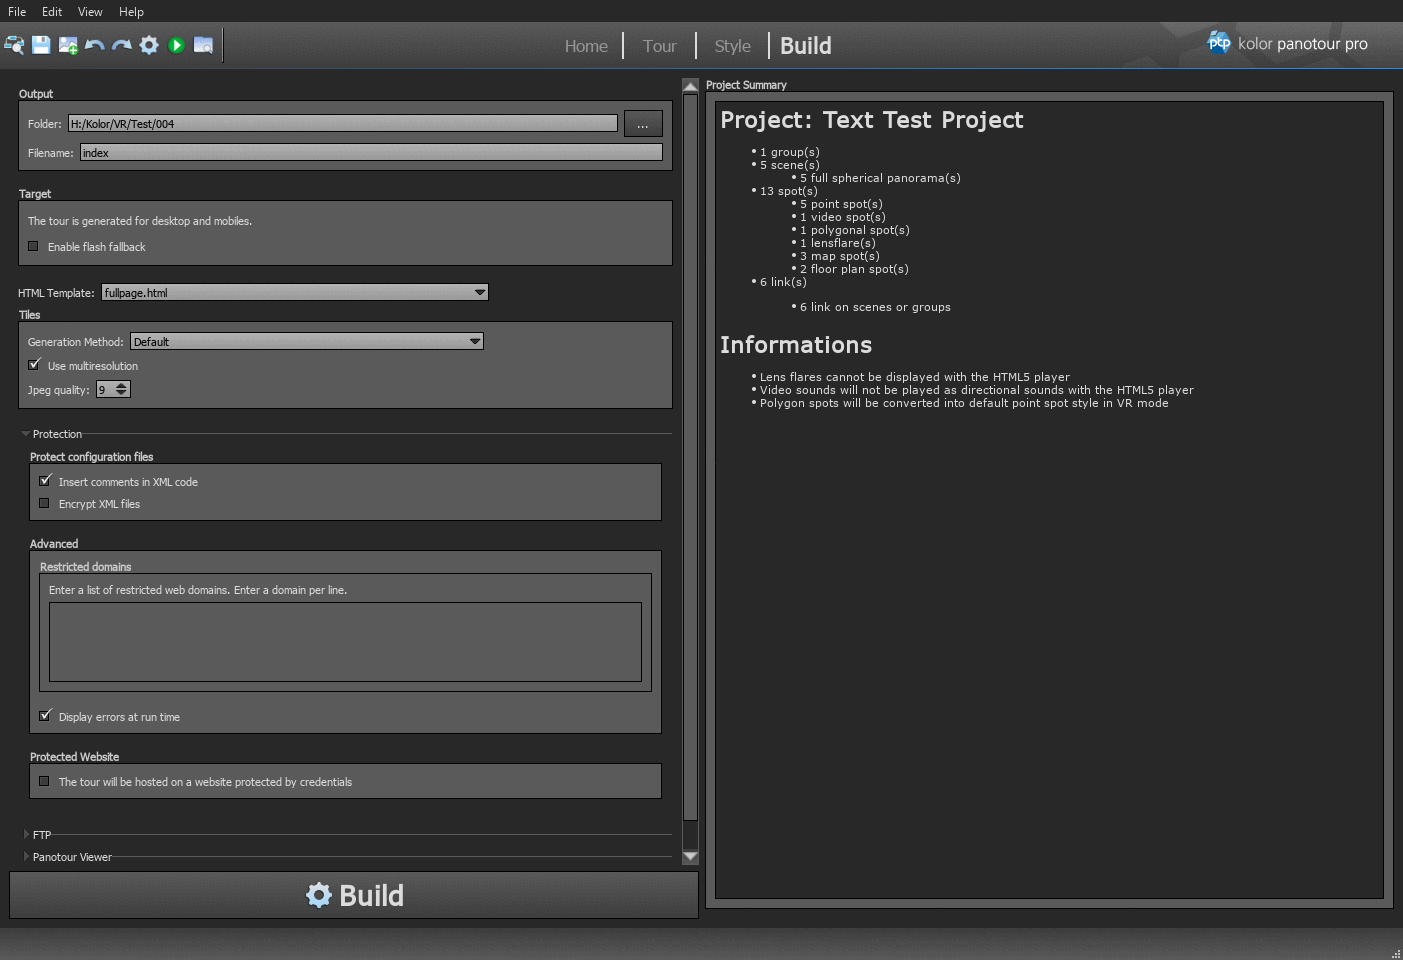
Task: Open the HTML Template dropdown
Action: click(479, 292)
